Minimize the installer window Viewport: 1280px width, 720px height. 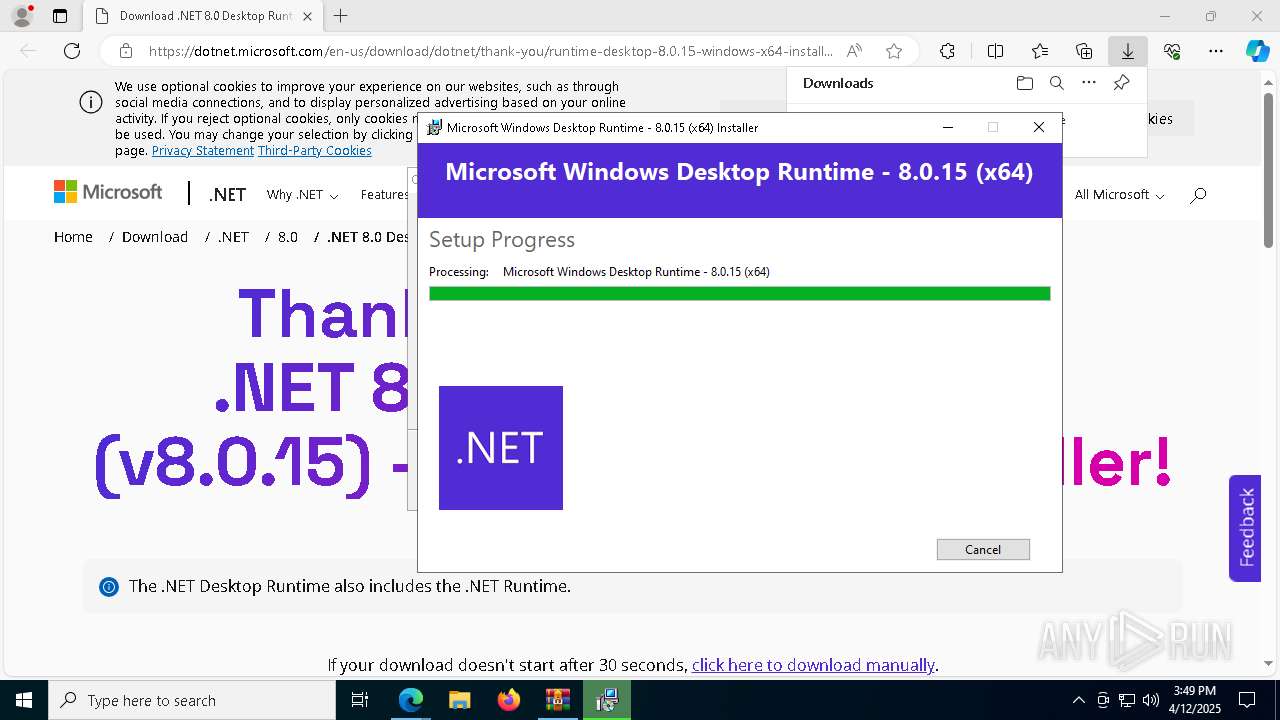point(948,127)
